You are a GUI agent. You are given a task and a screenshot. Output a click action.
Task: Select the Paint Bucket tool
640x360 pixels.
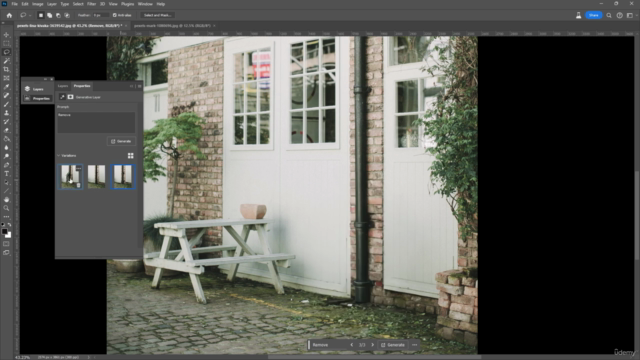click(x=6, y=139)
